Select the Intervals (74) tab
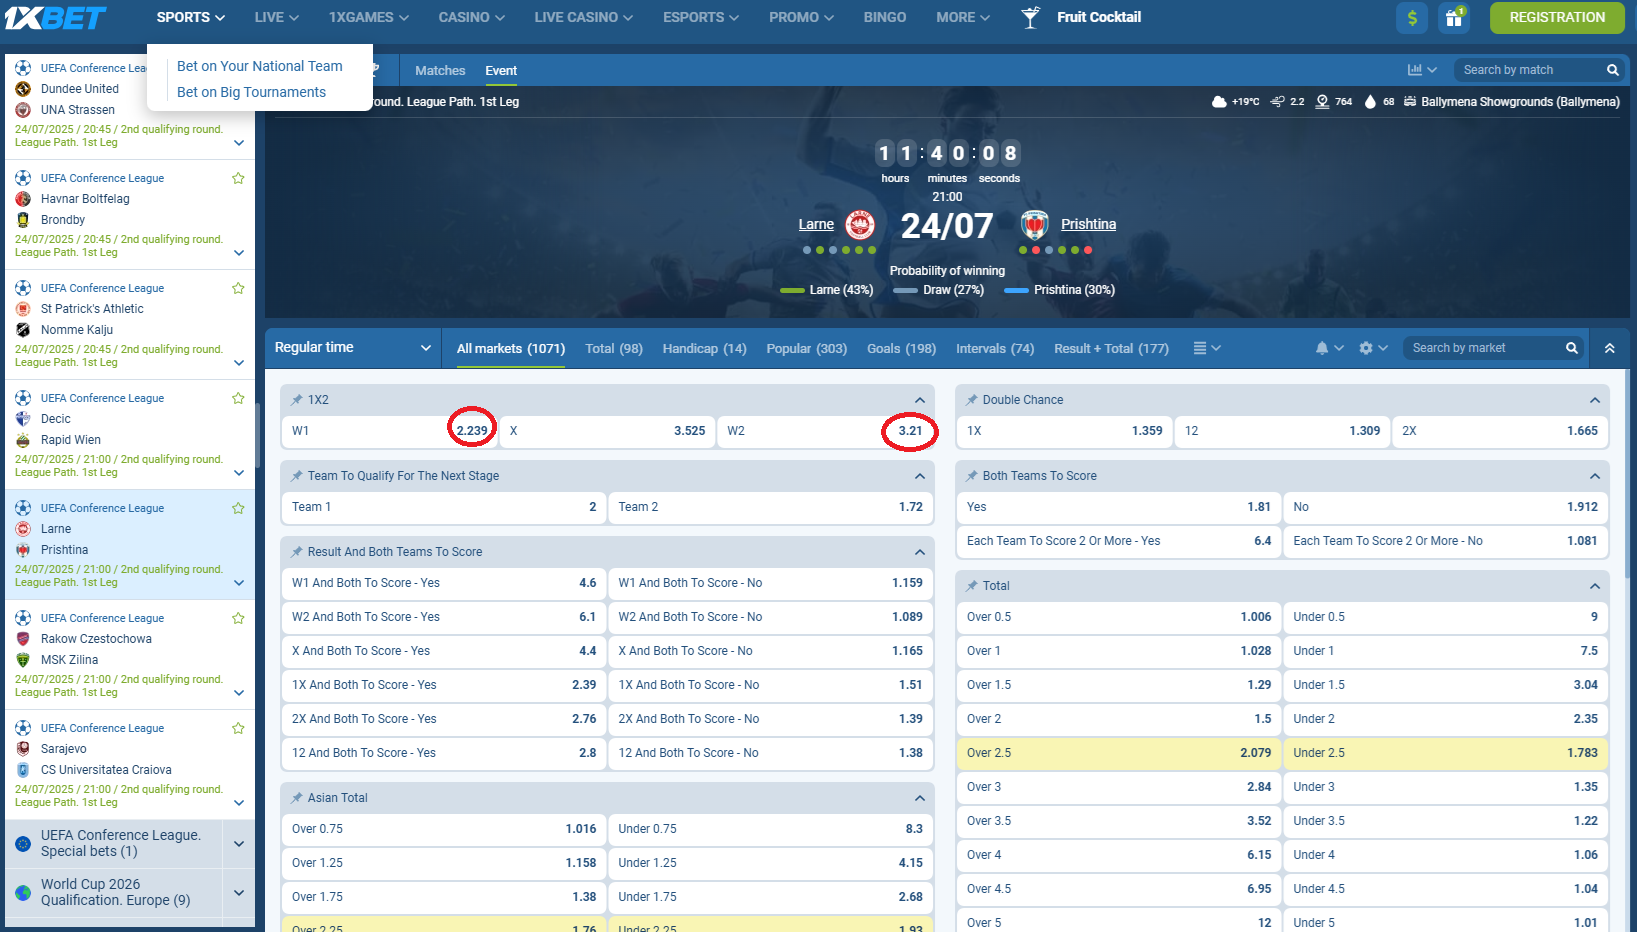 pyautogui.click(x=995, y=348)
